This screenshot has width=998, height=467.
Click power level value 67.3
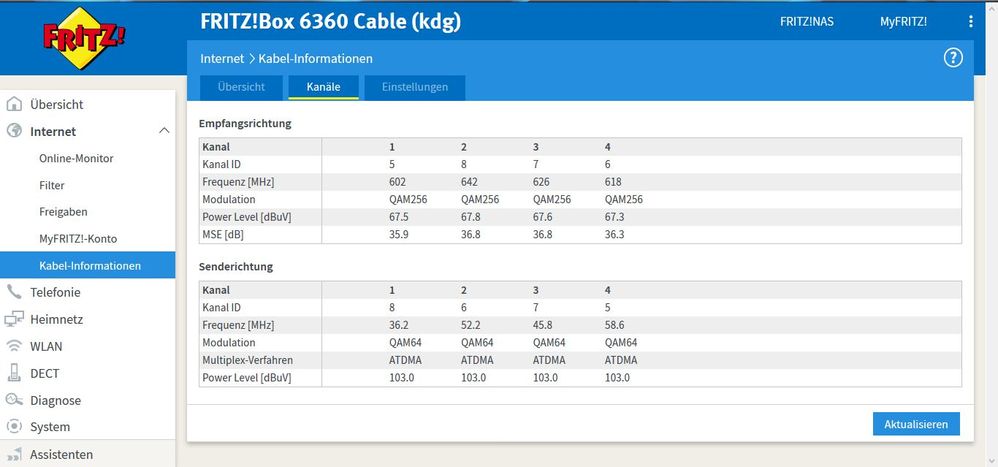pos(614,217)
